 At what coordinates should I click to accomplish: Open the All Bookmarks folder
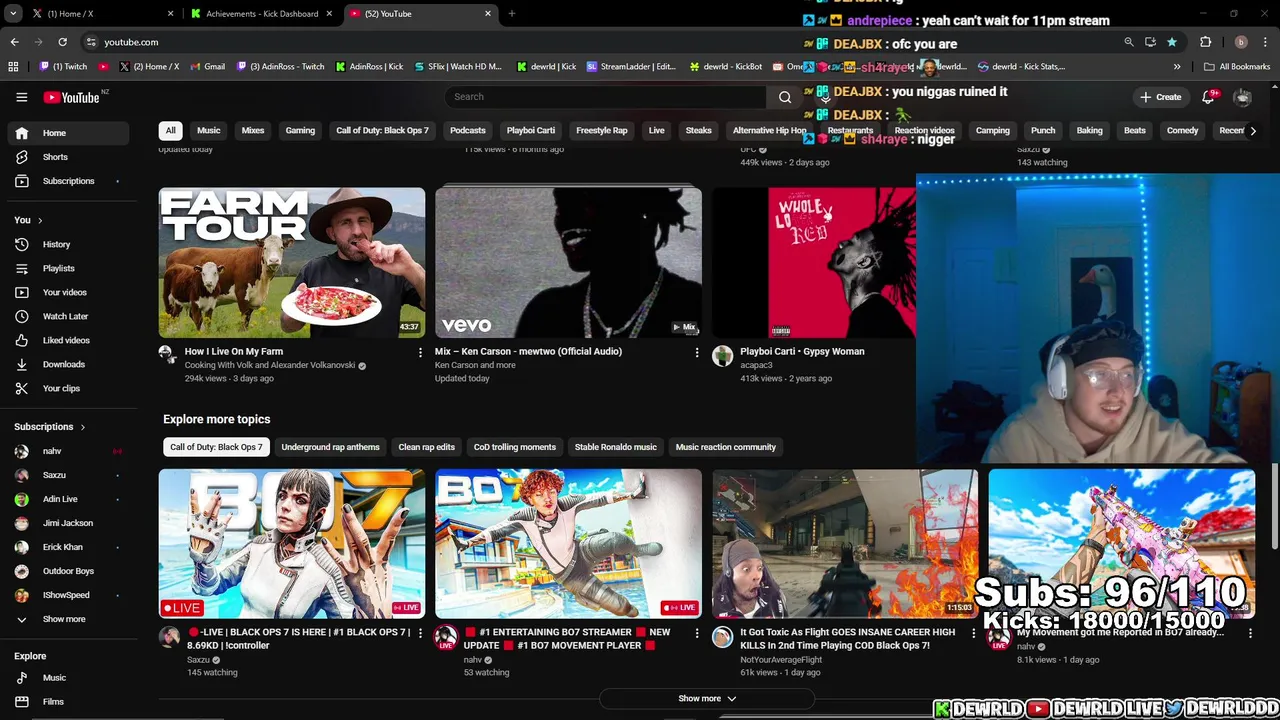click(x=1237, y=67)
